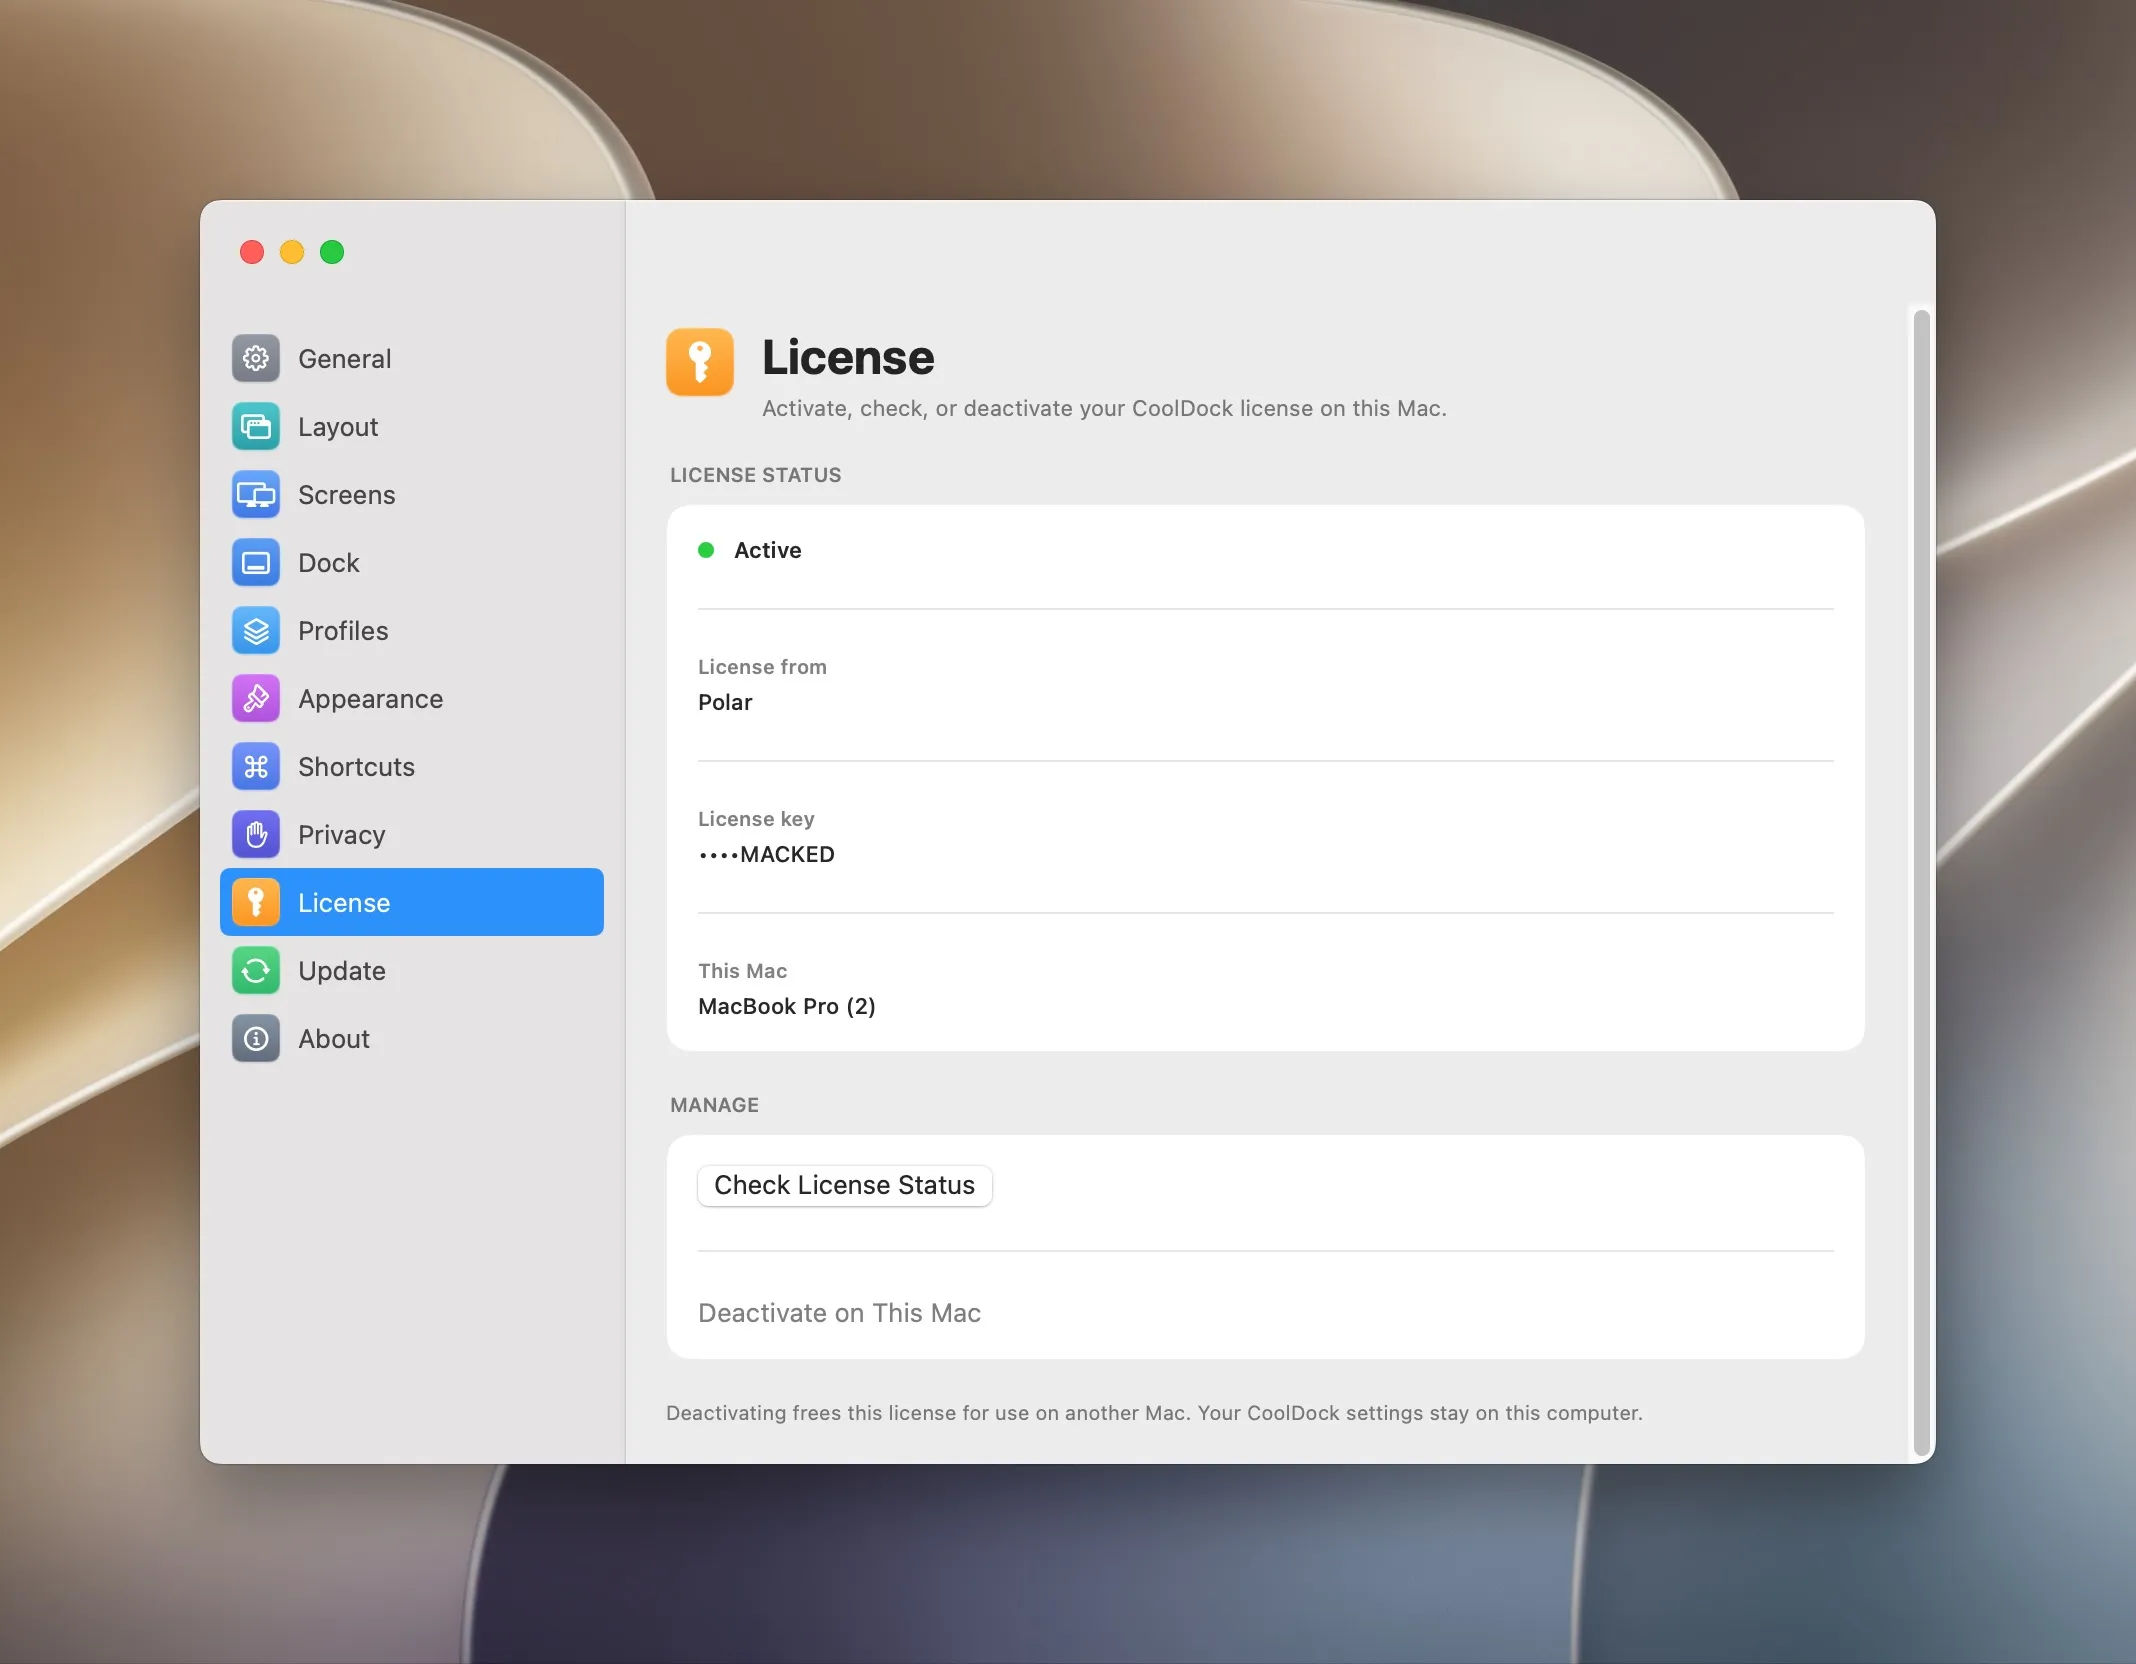Click the Privacy hand icon

256,834
